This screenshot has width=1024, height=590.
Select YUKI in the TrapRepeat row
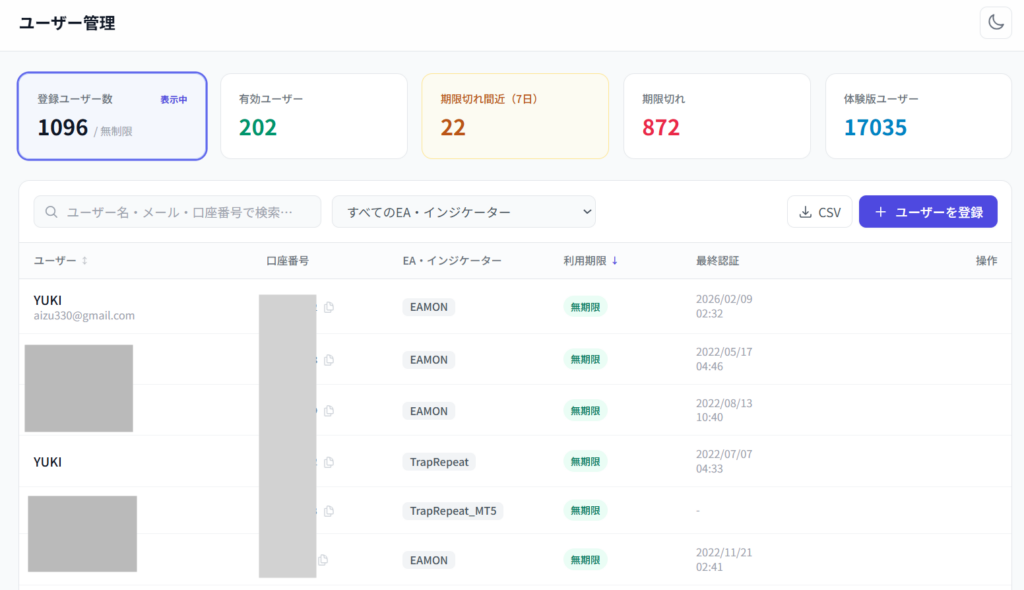coord(48,462)
